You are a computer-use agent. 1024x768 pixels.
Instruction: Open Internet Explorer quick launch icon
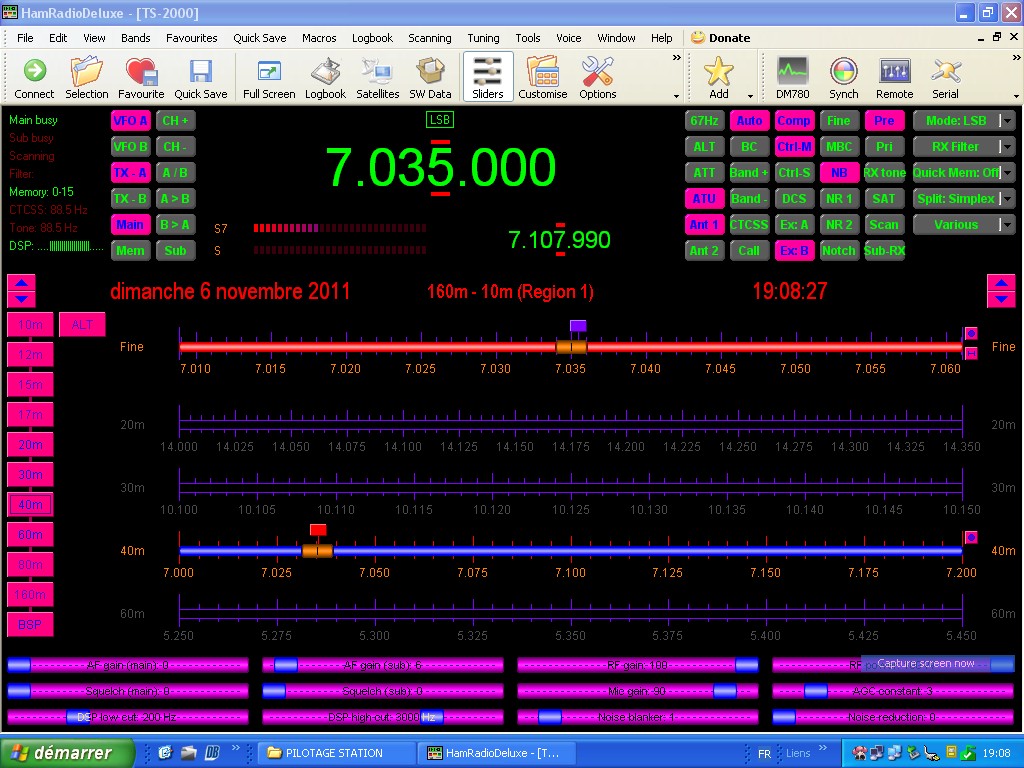click(x=165, y=752)
